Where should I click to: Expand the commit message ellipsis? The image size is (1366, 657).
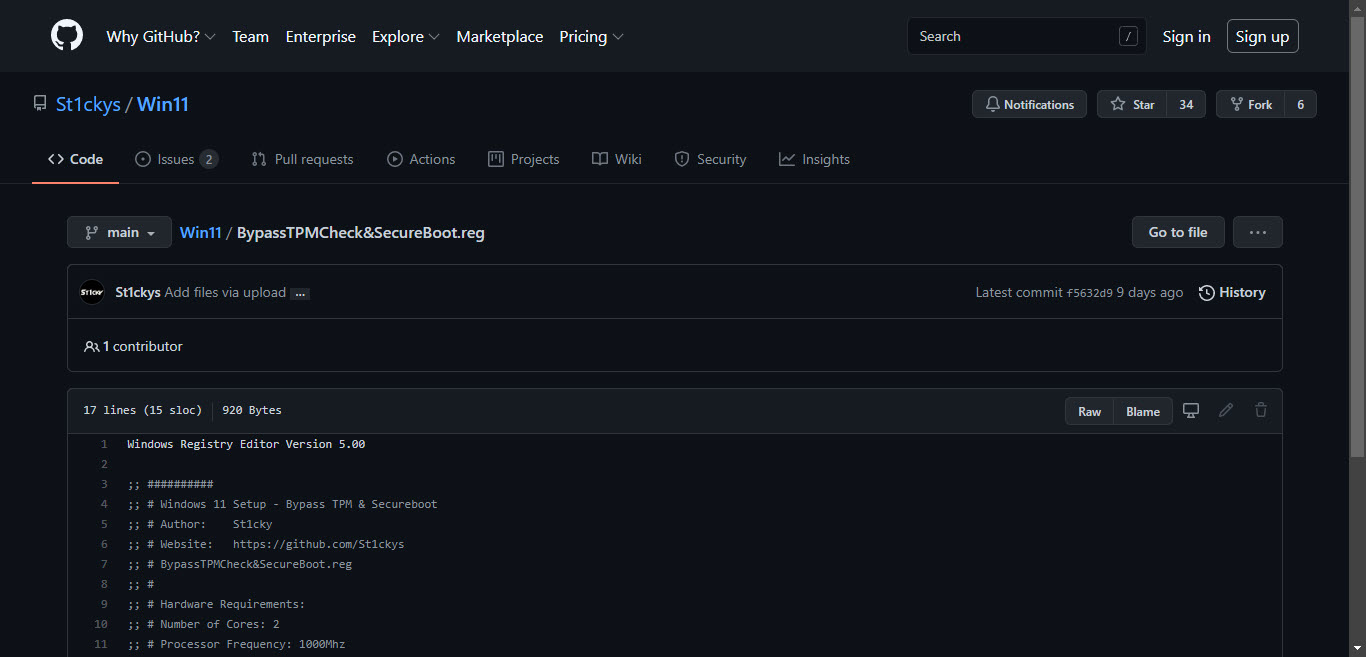300,293
